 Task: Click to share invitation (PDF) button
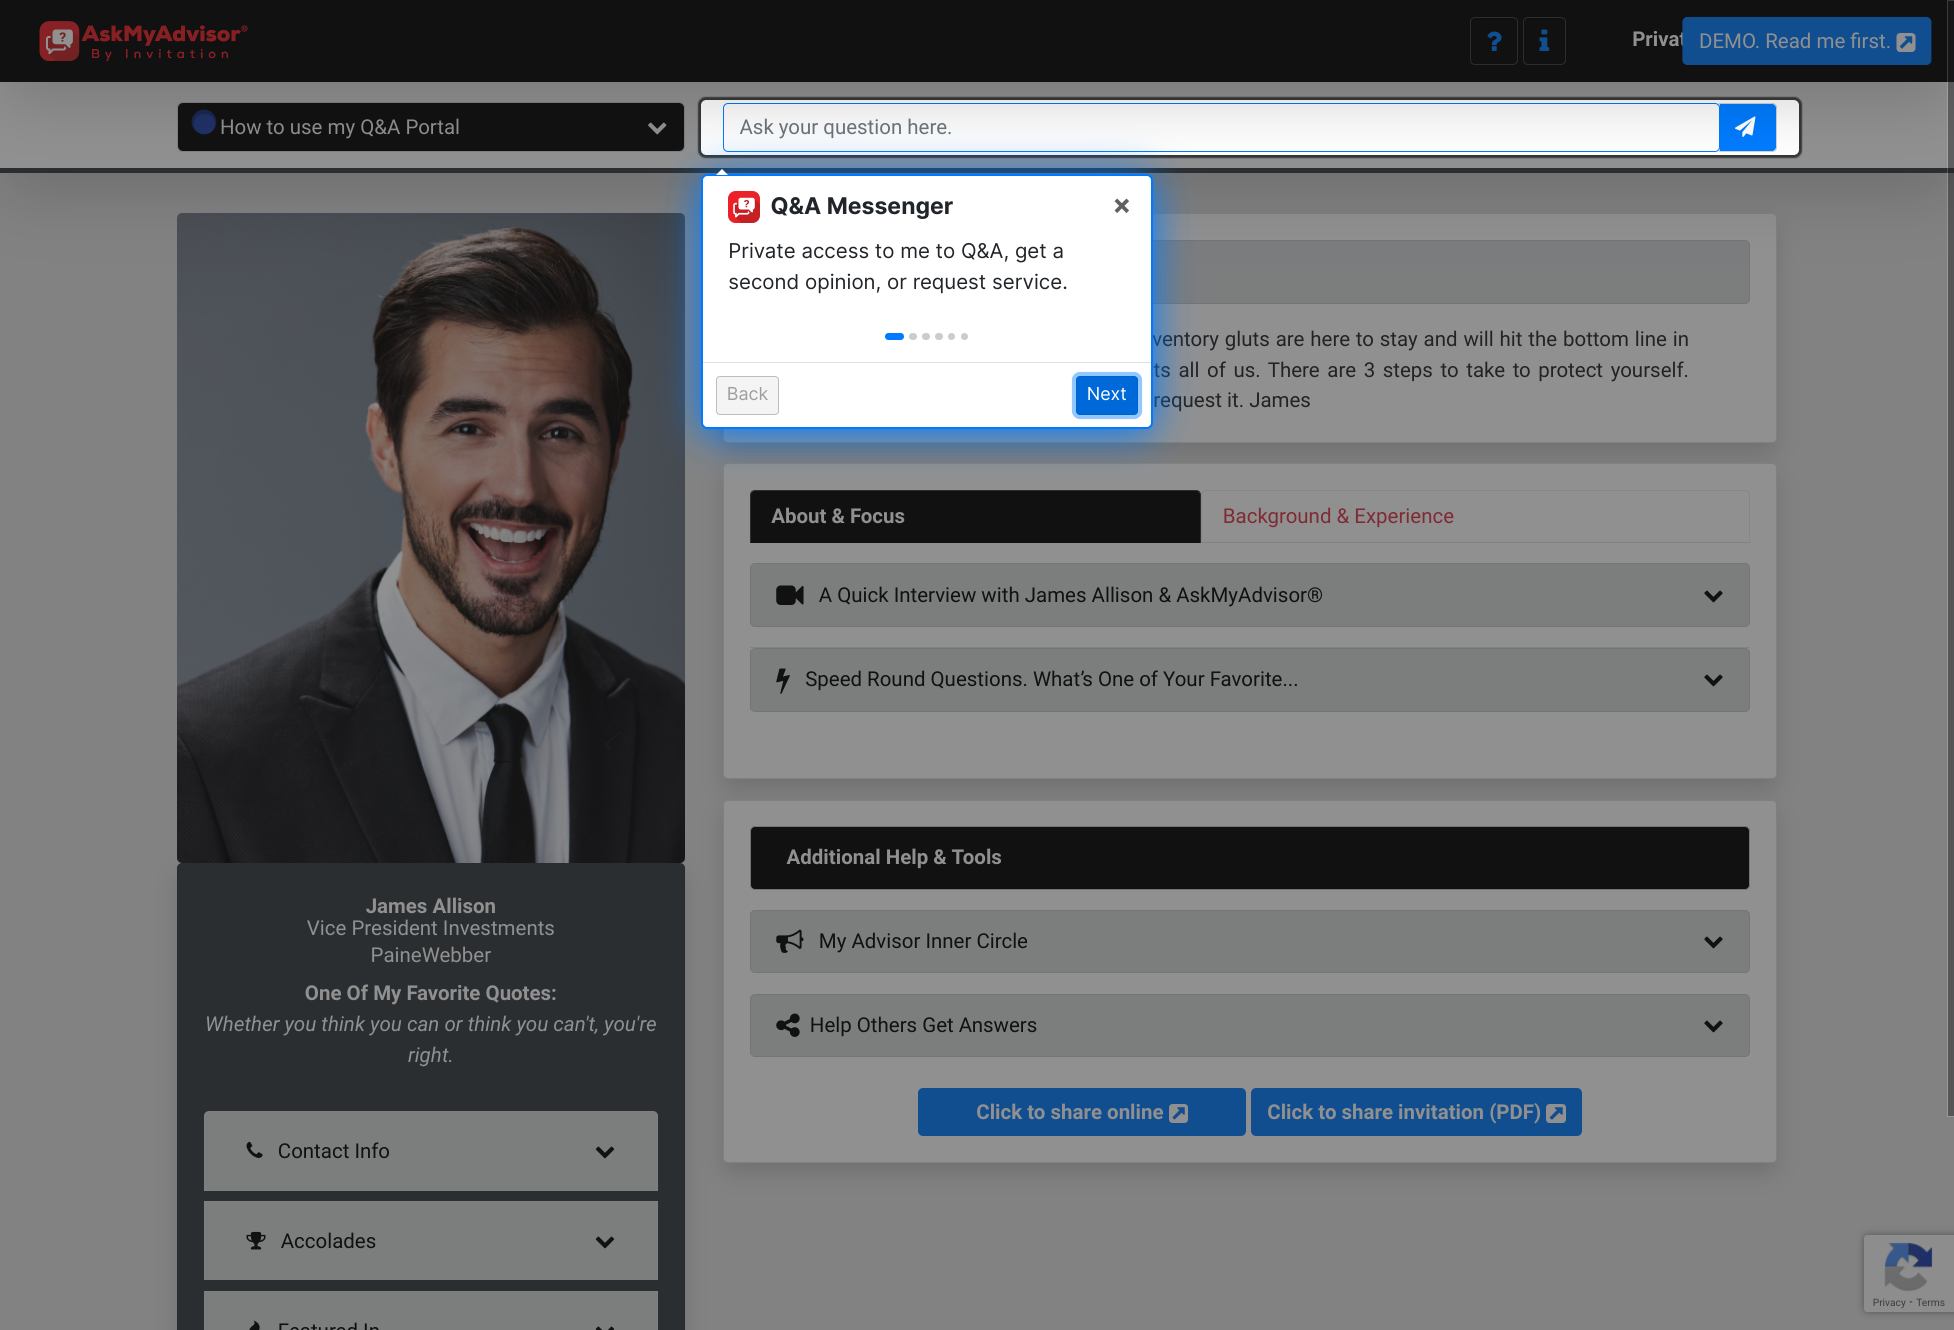tap(1416, 1112)
